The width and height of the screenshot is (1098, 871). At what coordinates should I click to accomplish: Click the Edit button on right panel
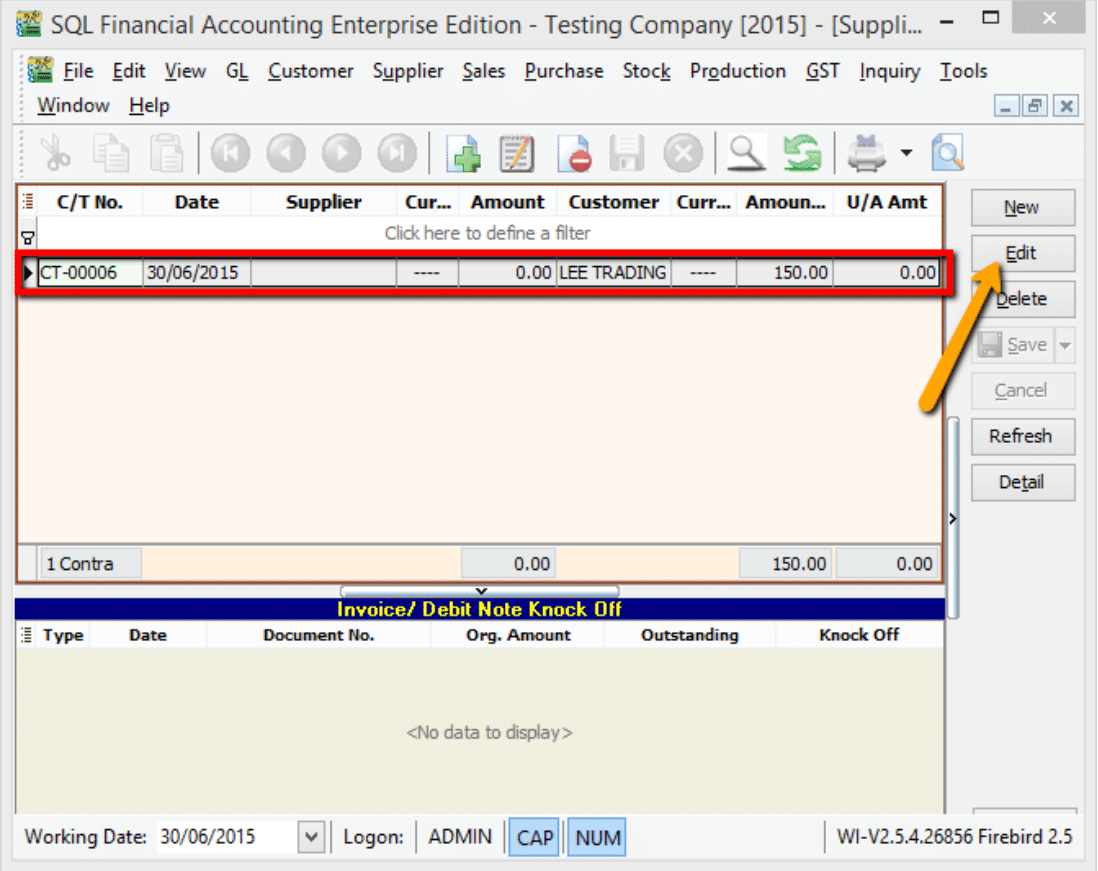click(x=1022, y=253)
